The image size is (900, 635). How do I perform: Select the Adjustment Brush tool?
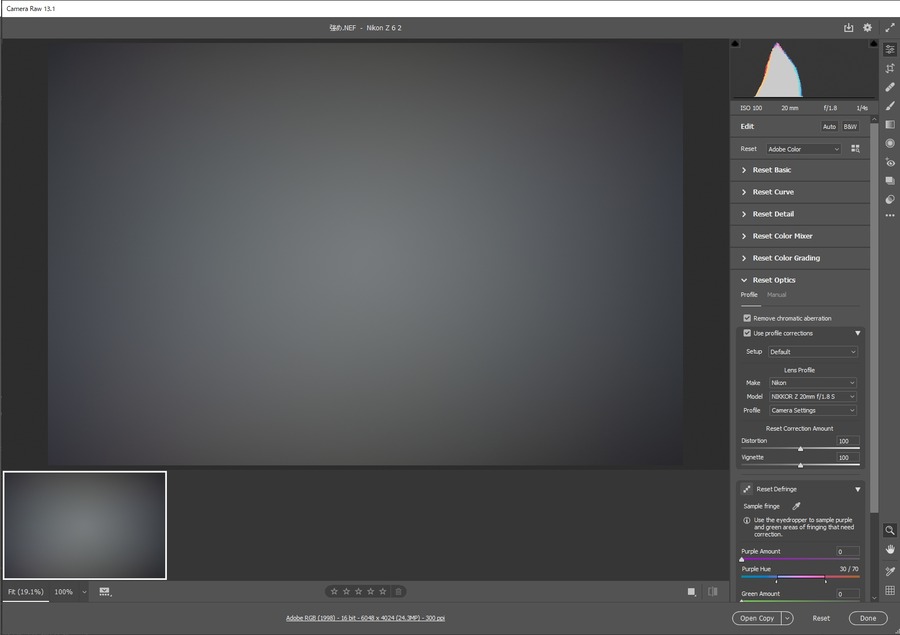pos(890,106)
